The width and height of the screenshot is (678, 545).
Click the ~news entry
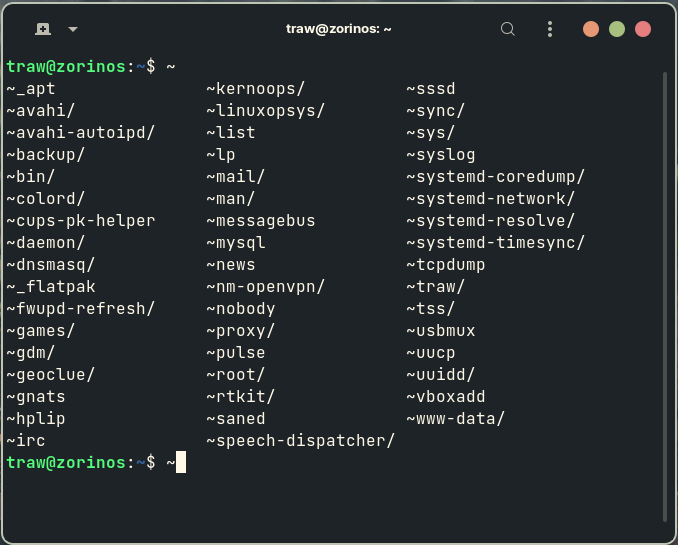coord(231,265)
